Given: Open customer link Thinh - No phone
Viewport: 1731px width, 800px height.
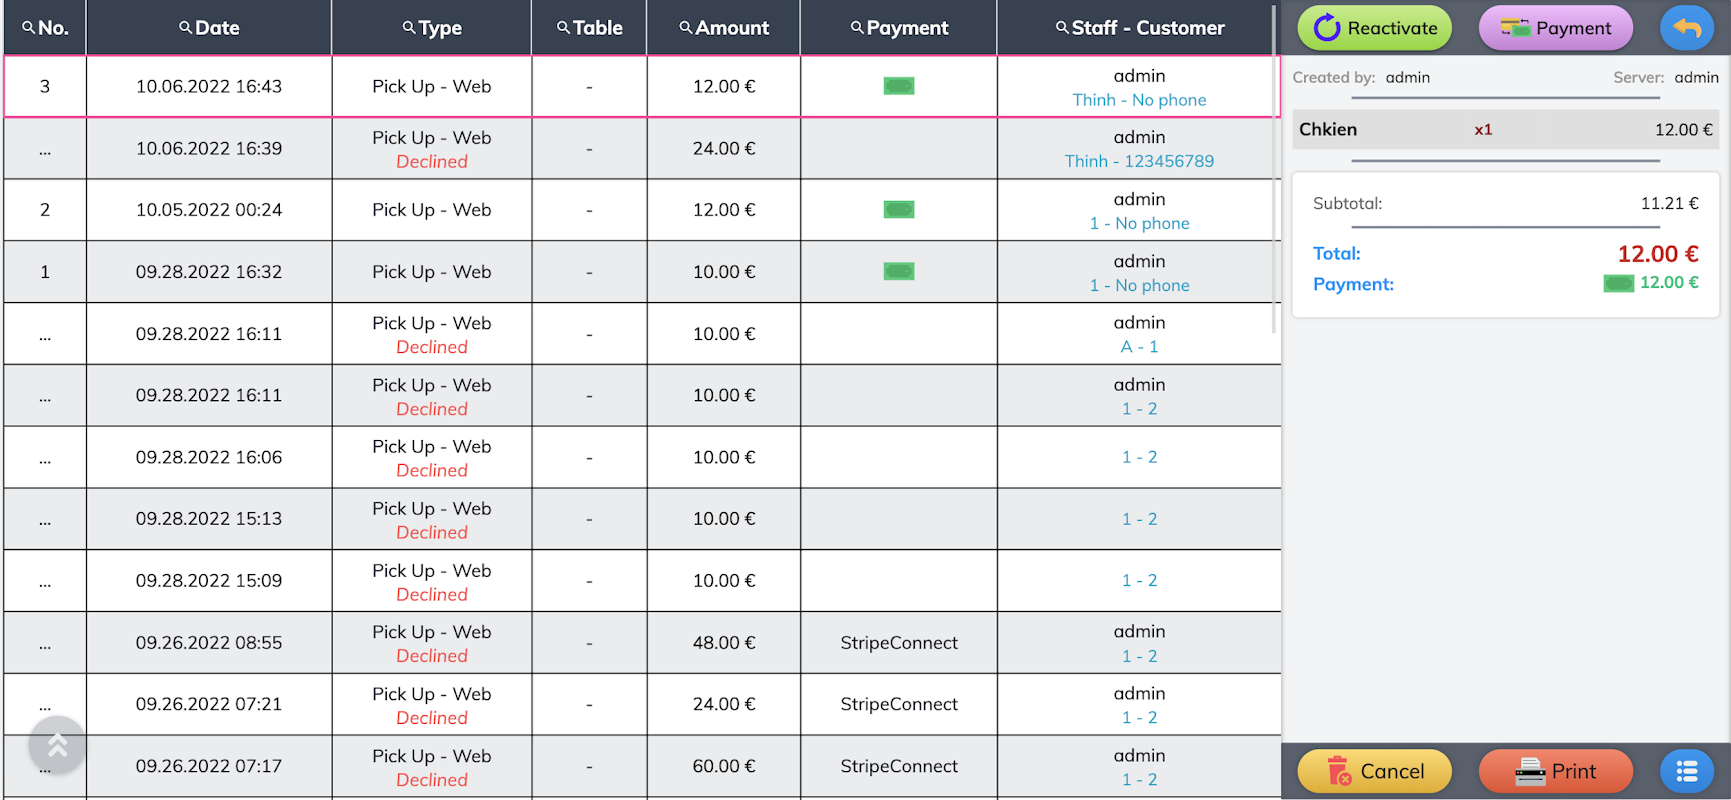Looking at the screenshot, I should click(x=1139, y=100).
